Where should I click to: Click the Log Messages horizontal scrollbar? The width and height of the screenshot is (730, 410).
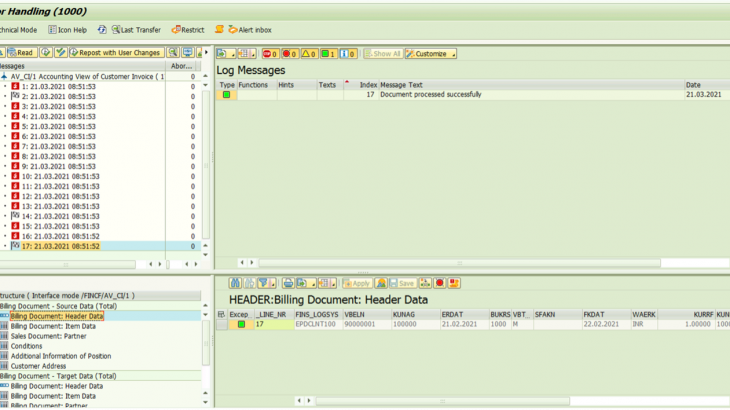coord(460,263)
